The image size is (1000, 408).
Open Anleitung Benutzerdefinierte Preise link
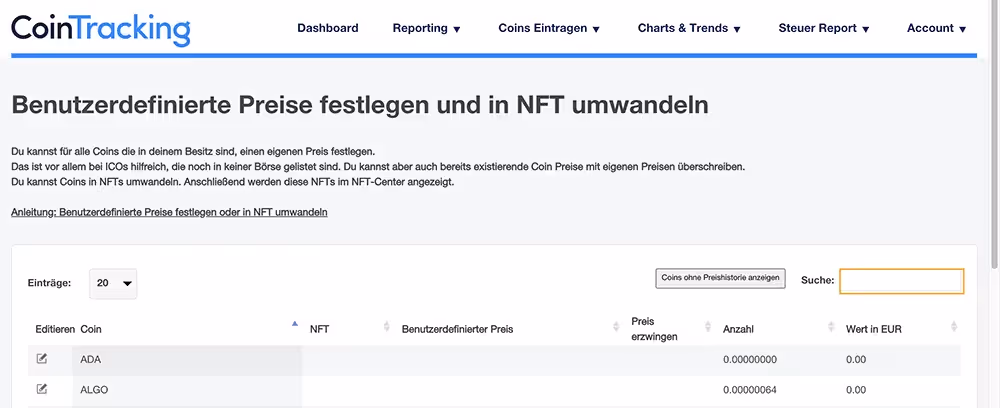click(x=169, y=212)
